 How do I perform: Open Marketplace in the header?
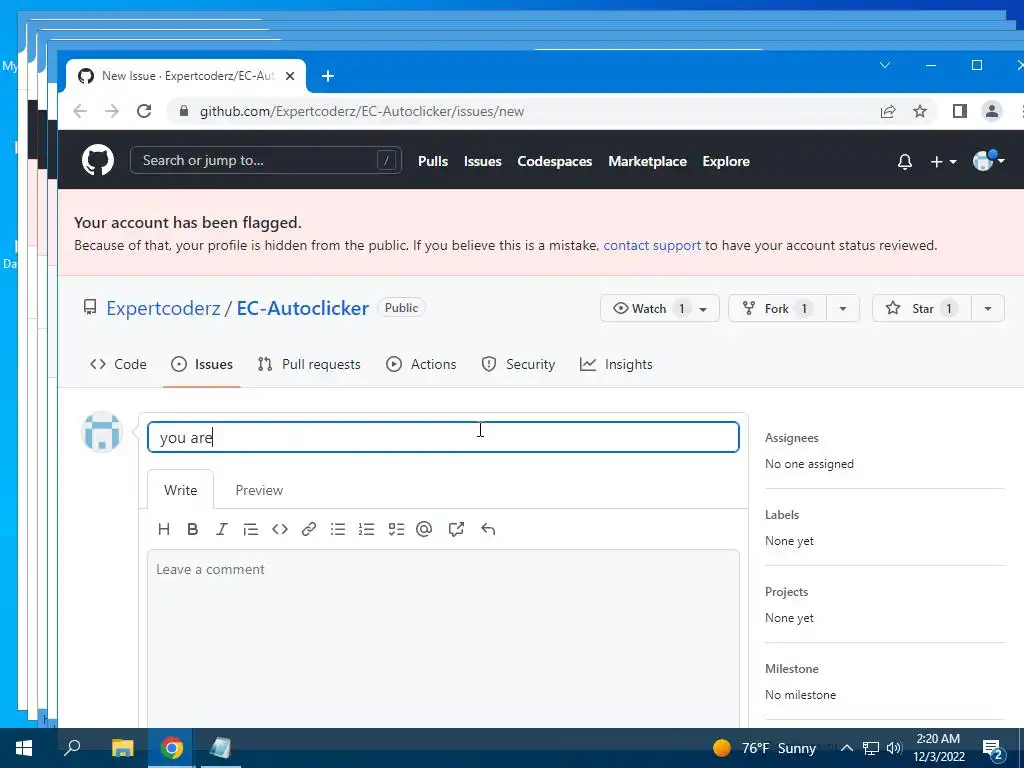coord(647,161)
